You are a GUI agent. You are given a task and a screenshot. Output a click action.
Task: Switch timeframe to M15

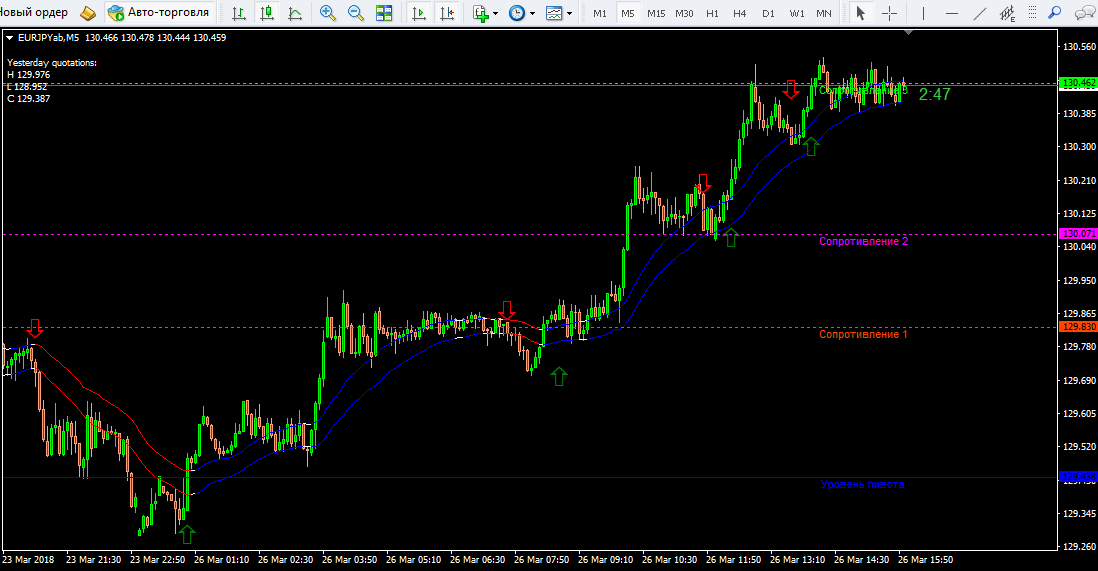point(656,13)
